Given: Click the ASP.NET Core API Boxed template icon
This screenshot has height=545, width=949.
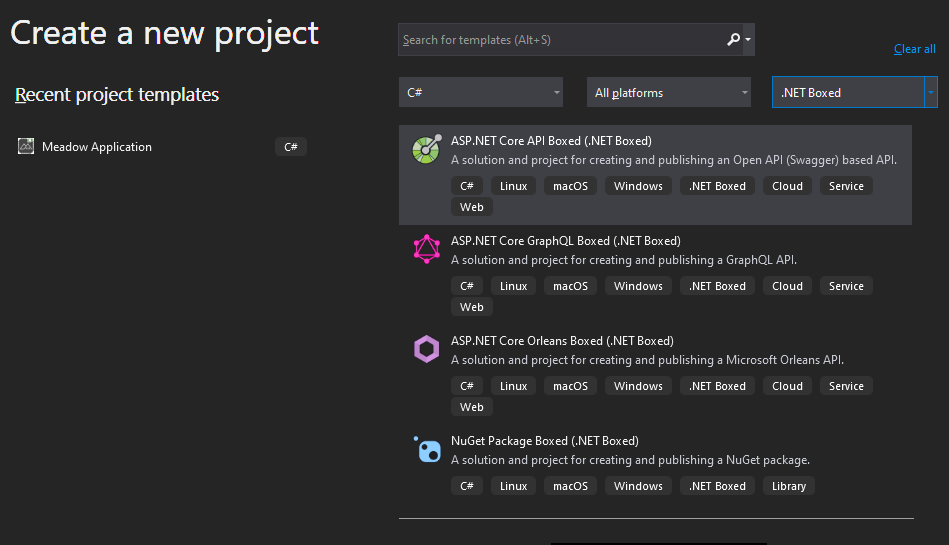Looking at the screenshot, I should (x=427, y=149).
